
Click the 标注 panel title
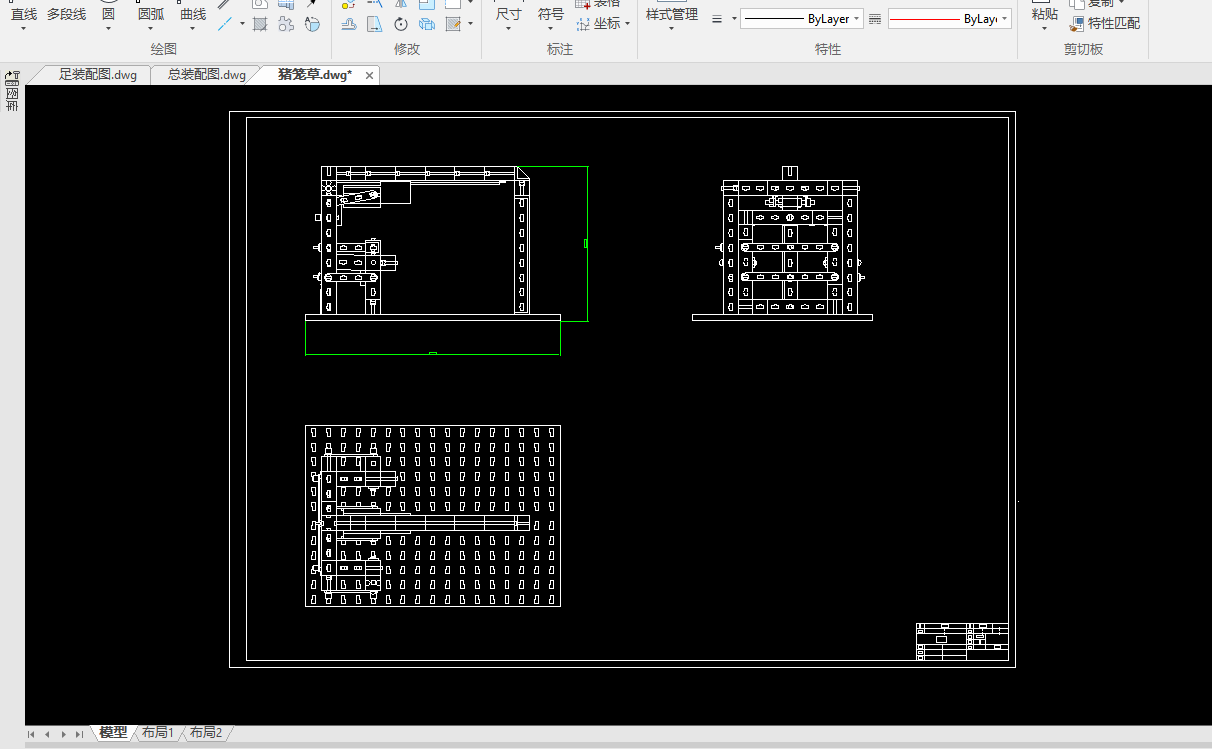pyautogui.click(x=560, y=49)
